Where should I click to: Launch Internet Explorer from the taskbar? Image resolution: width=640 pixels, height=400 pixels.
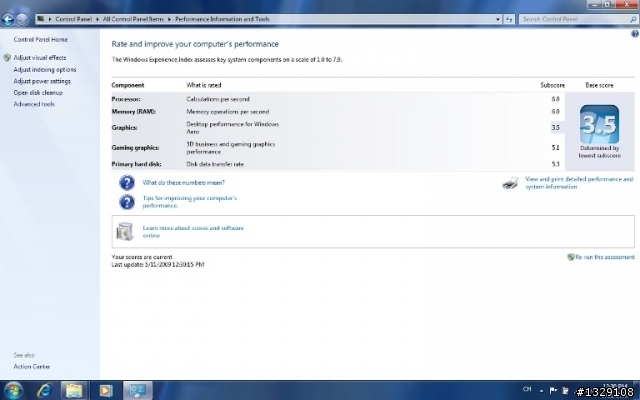[44, 391]
